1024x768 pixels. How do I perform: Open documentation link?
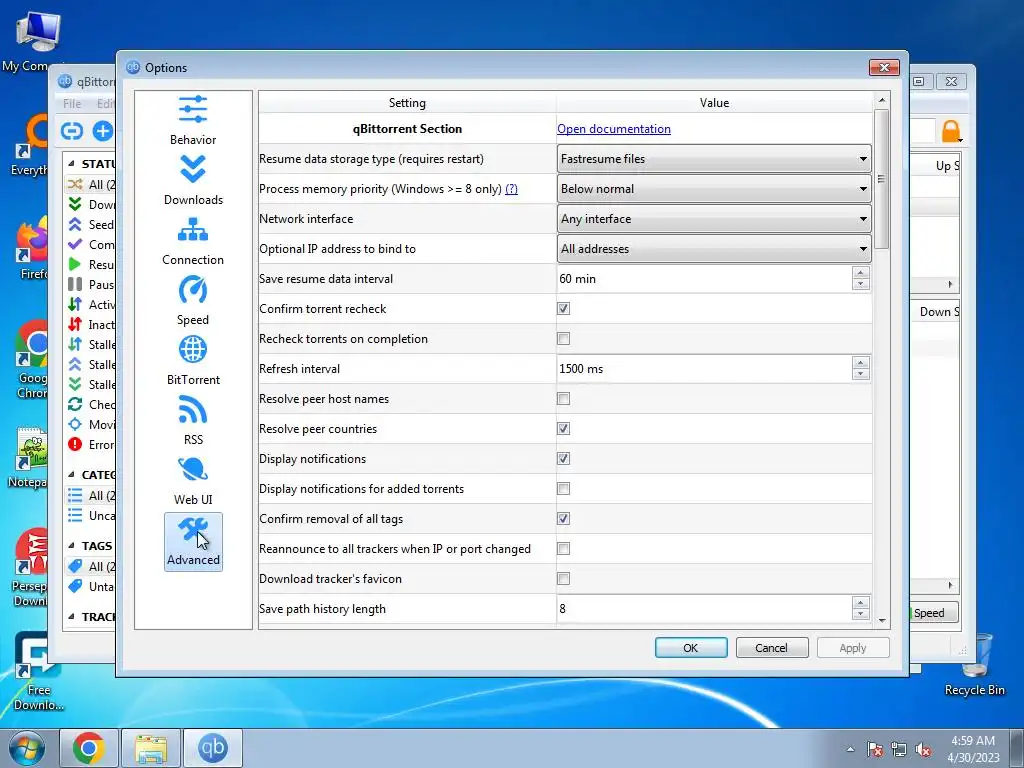614,129
